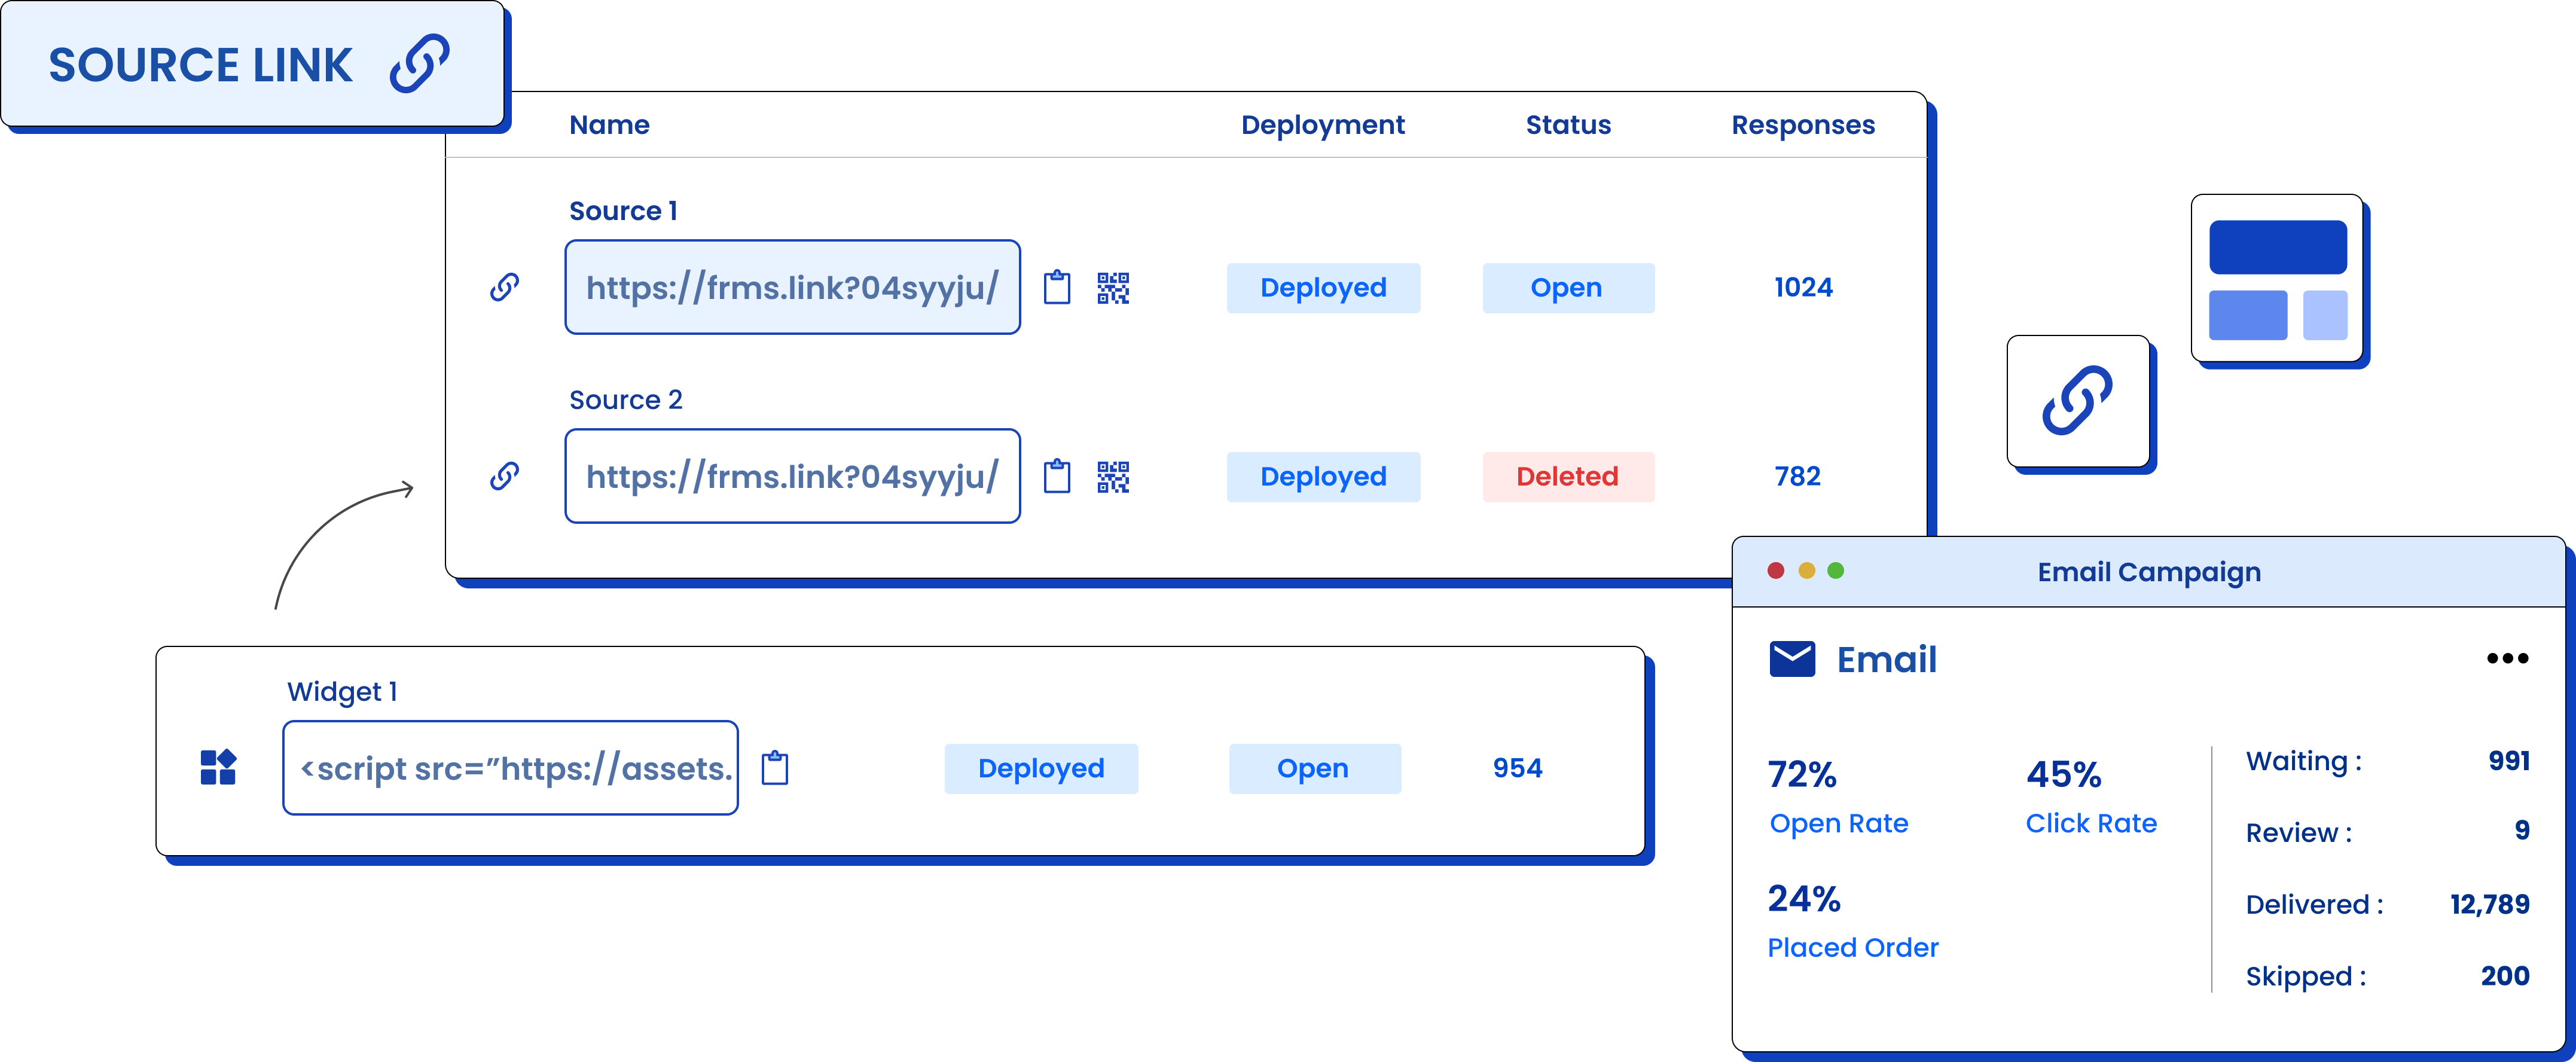Click the Waiting label
The height and width of the screenshot is (1062, 2576).
point(2304,762)
